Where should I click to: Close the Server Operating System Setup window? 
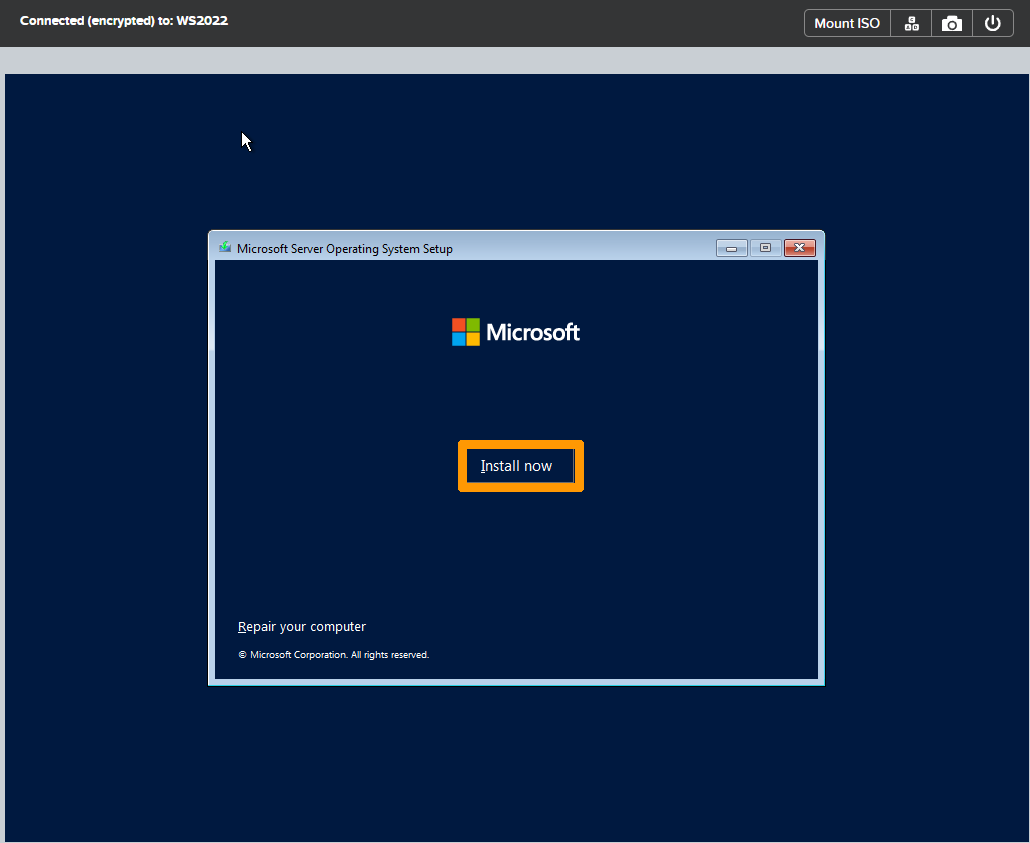coord(799,247)
